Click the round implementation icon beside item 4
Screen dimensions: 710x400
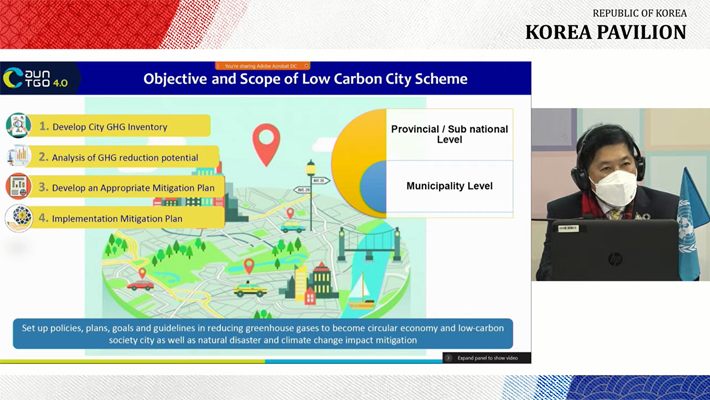tap(18, 217)
